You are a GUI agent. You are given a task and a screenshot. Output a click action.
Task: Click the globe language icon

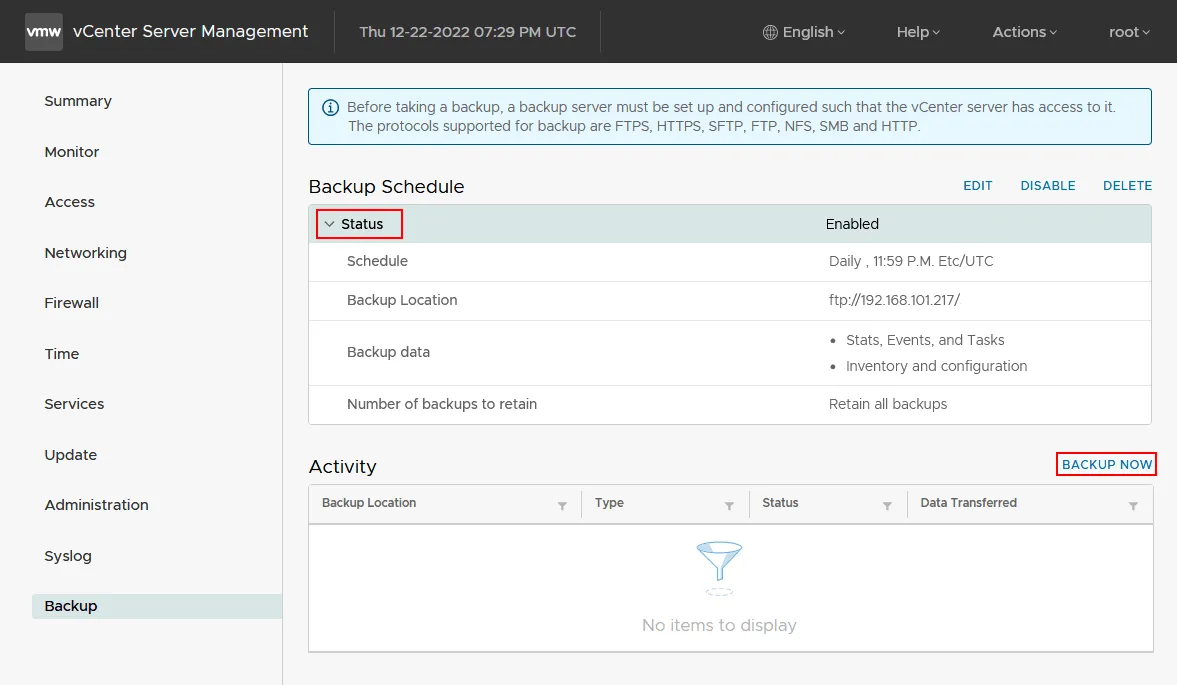(770, 32)
